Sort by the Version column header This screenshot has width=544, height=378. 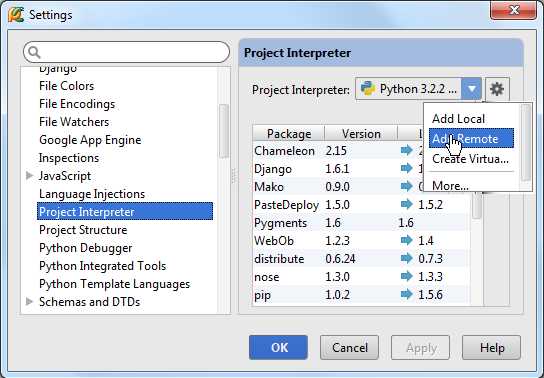click(x=361, y=134)
